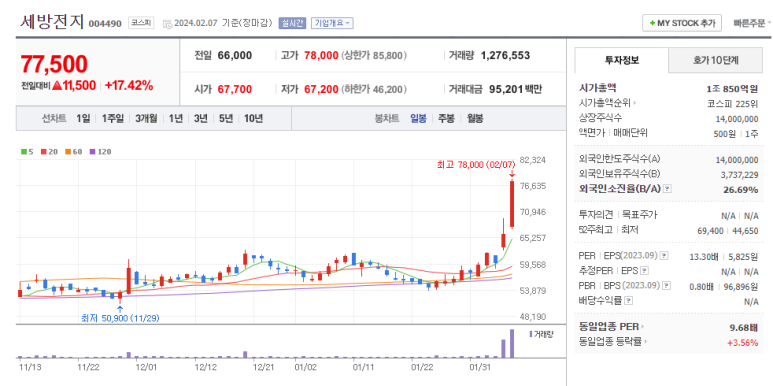Click the 거래량 1,276,553 value

point(505,56)
